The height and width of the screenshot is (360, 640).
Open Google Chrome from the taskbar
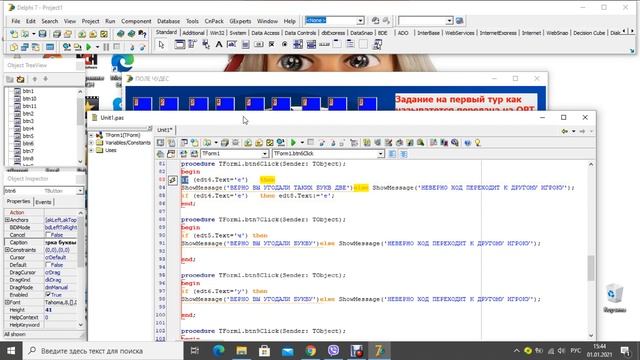pyautogui.click(x=311, y=351)
